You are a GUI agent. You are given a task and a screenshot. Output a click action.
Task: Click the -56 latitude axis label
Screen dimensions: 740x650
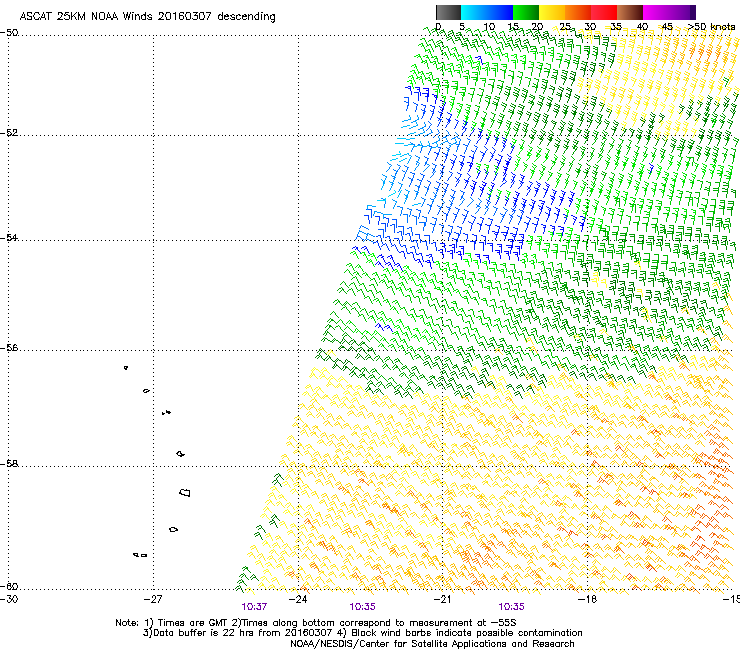[x=9, y=348]
